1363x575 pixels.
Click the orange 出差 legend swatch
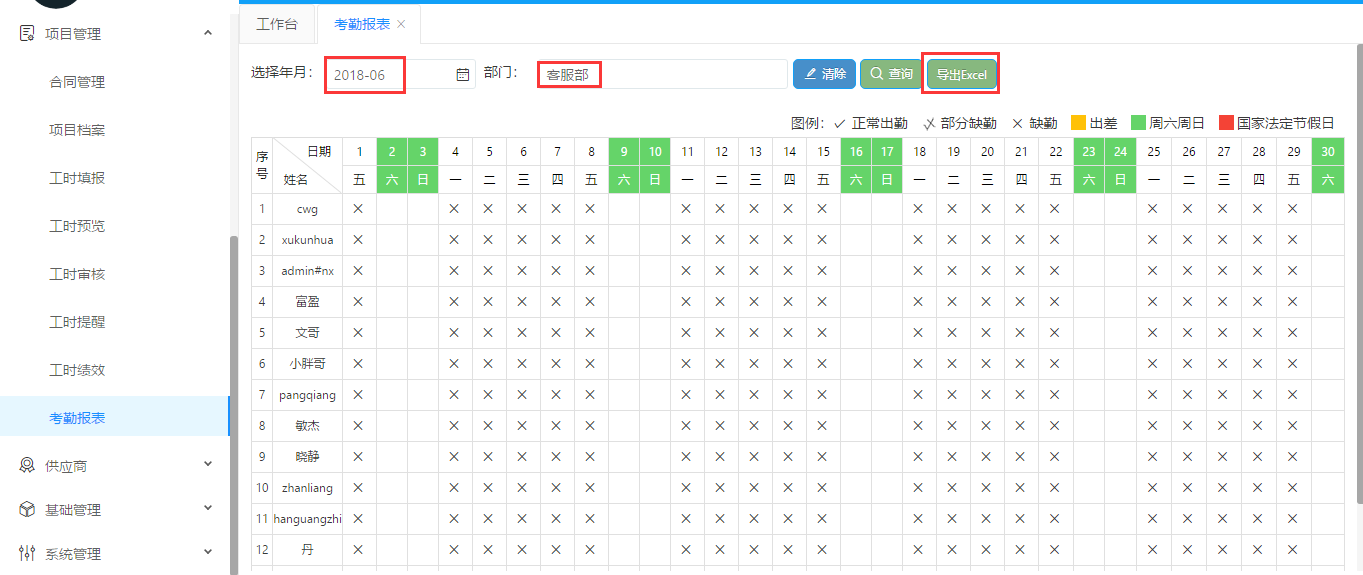1078,123
